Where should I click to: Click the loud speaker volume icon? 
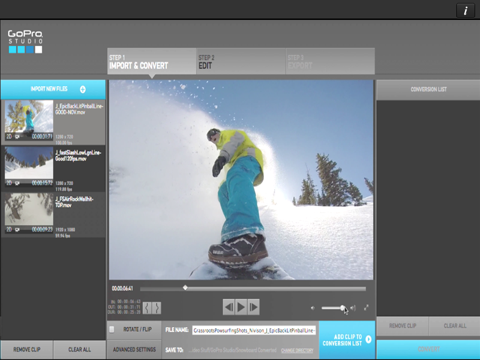353,308
